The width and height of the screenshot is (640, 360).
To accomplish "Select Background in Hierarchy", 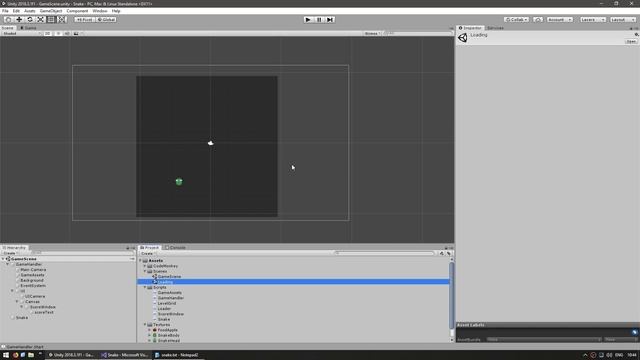I will pyautogui.click(x=32, y=280).
